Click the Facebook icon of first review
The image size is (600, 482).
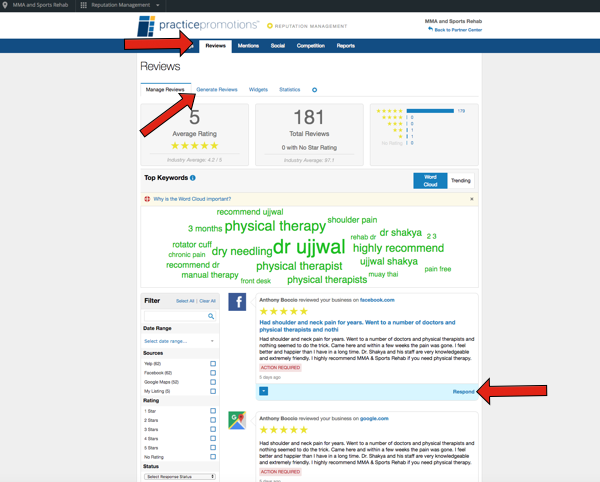click(x=237, y=302)
